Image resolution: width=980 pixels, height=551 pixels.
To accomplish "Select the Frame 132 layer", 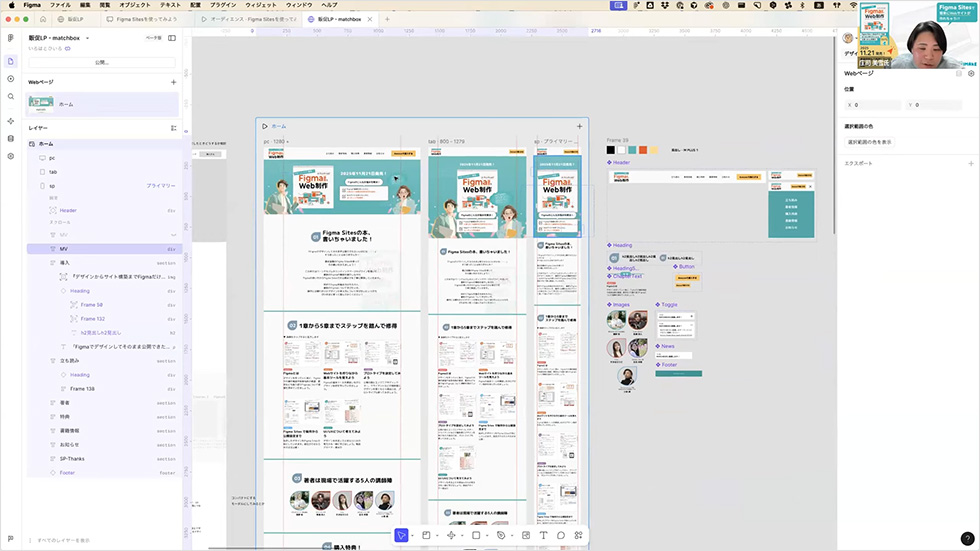I will pyautogui.click(x=103, y=319).
